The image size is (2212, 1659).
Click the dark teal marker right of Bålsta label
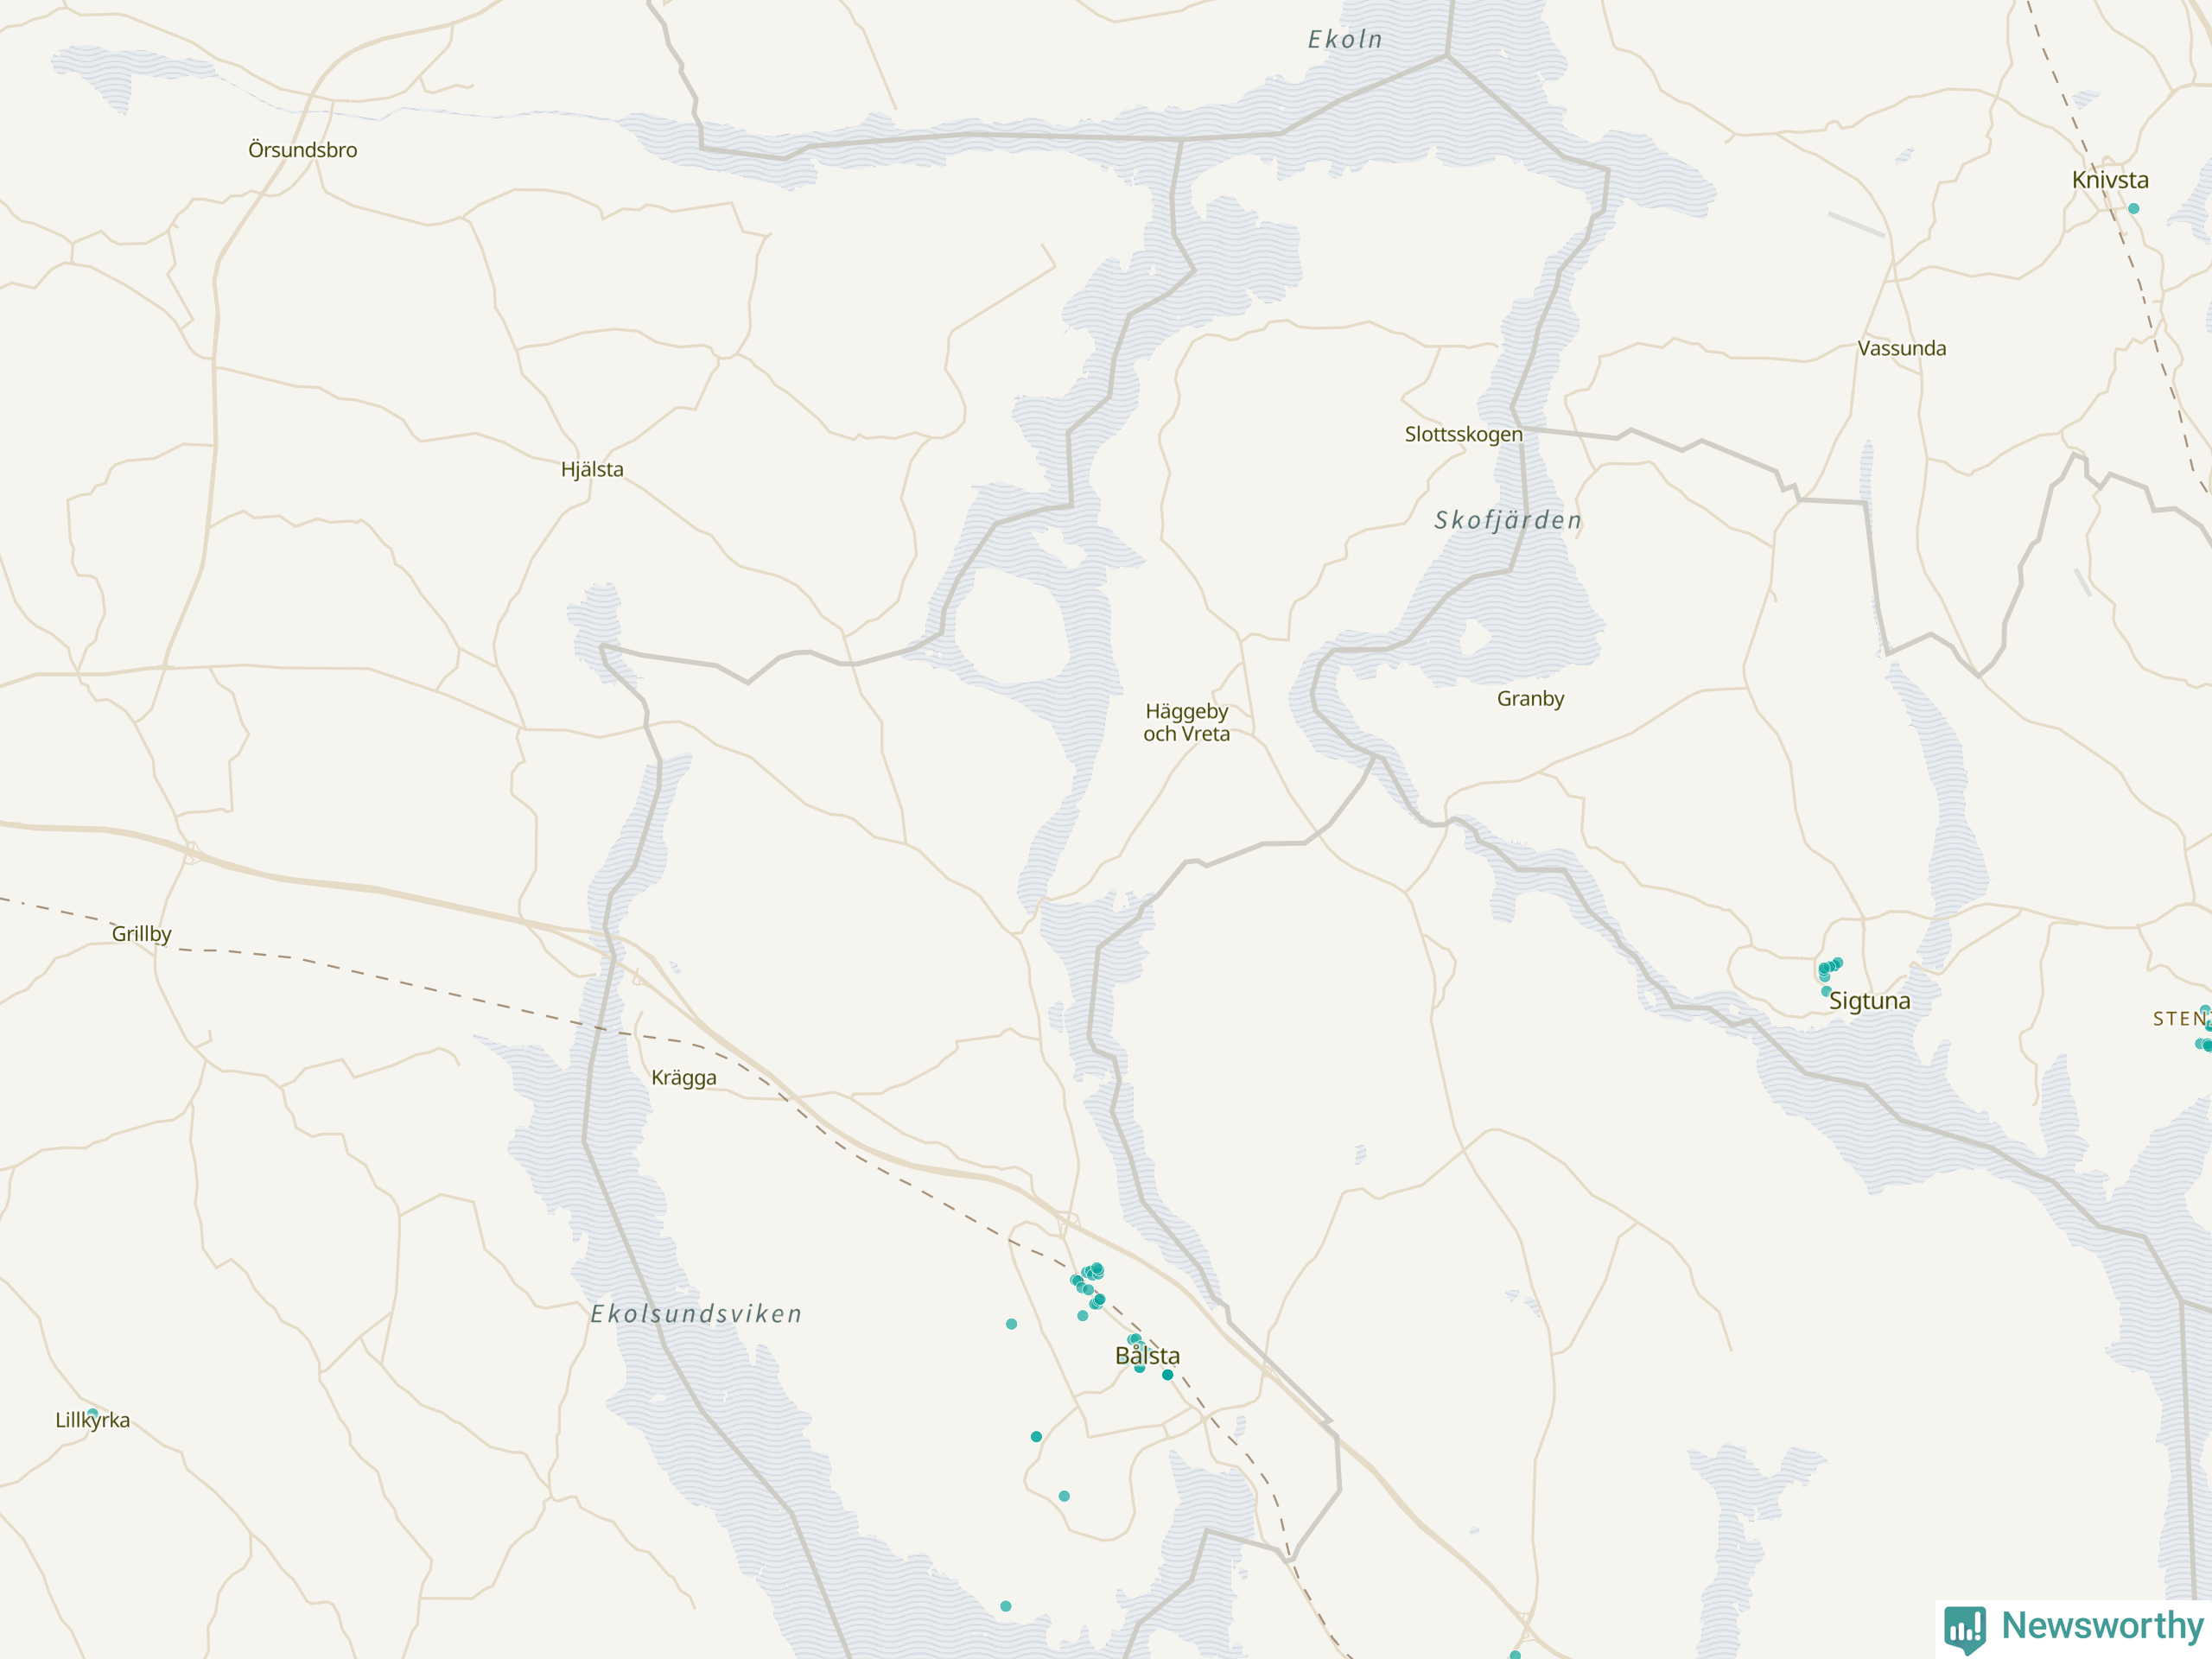pyautogui.click(x=1168, y=1375)
